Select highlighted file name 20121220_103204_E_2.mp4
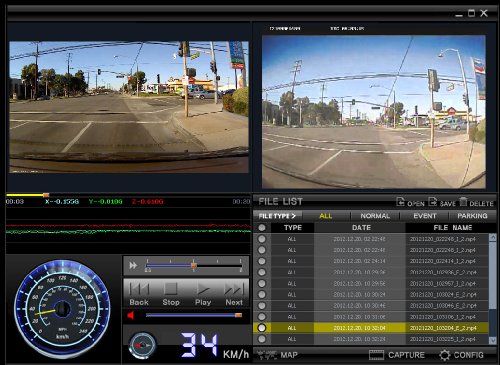 point(443,328)
